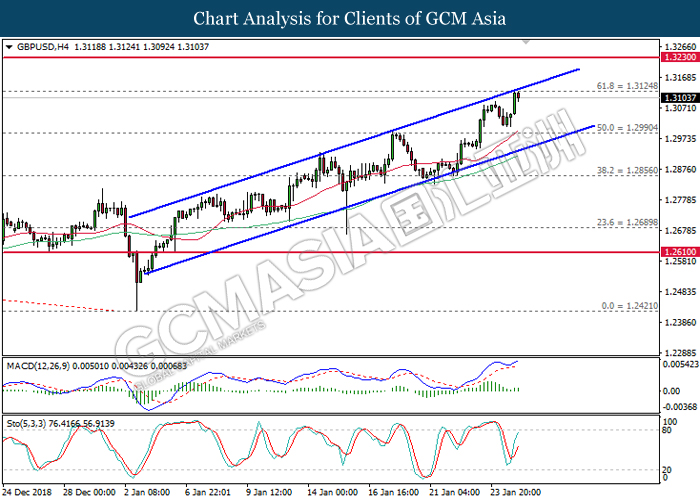Click the 2 Jan 08:00 time label
The width and height of the screenshot is (700, 500).
147,492
